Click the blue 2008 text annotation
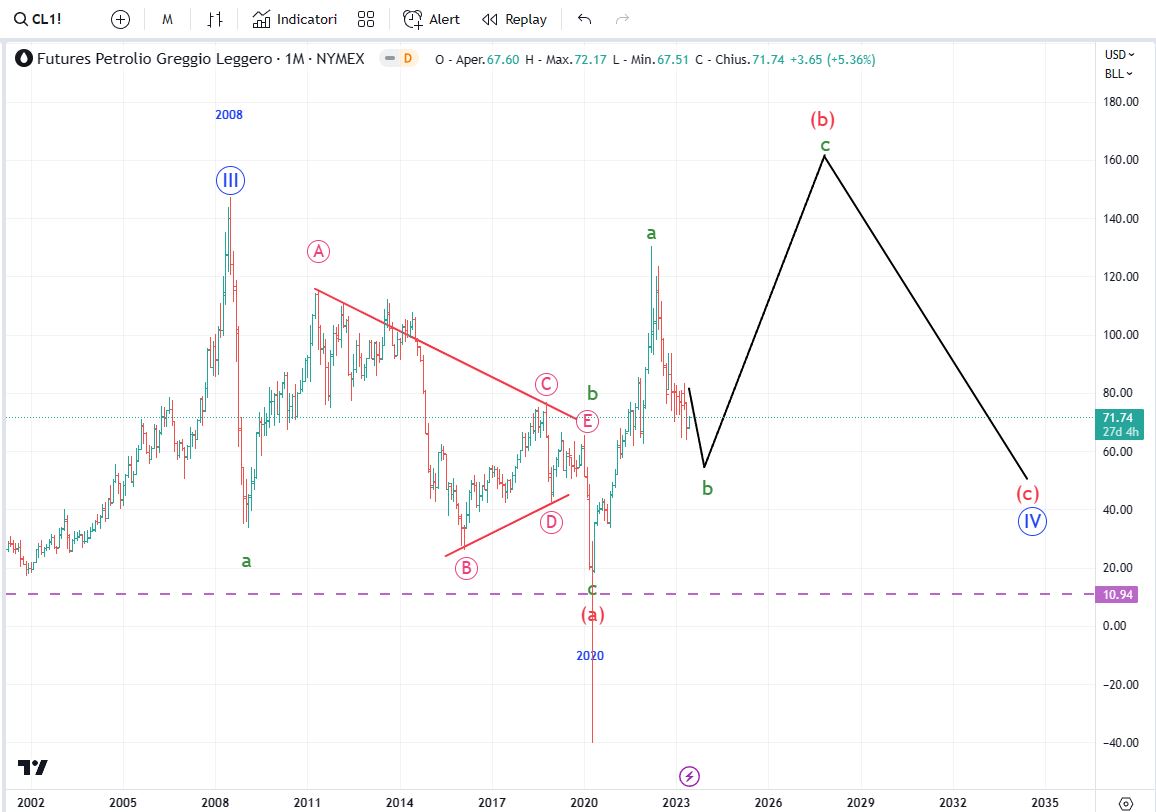Viewport: 1156px width, 812px height. point(229,114)
